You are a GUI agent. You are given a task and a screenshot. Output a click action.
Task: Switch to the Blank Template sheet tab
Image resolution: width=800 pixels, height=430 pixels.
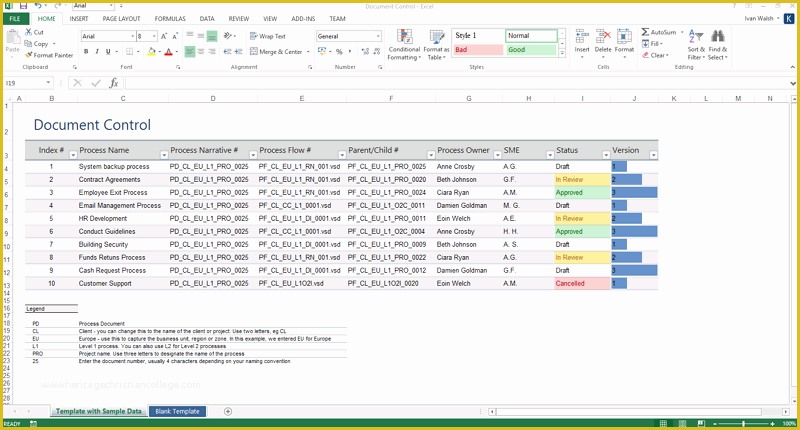tap(178, 411)
